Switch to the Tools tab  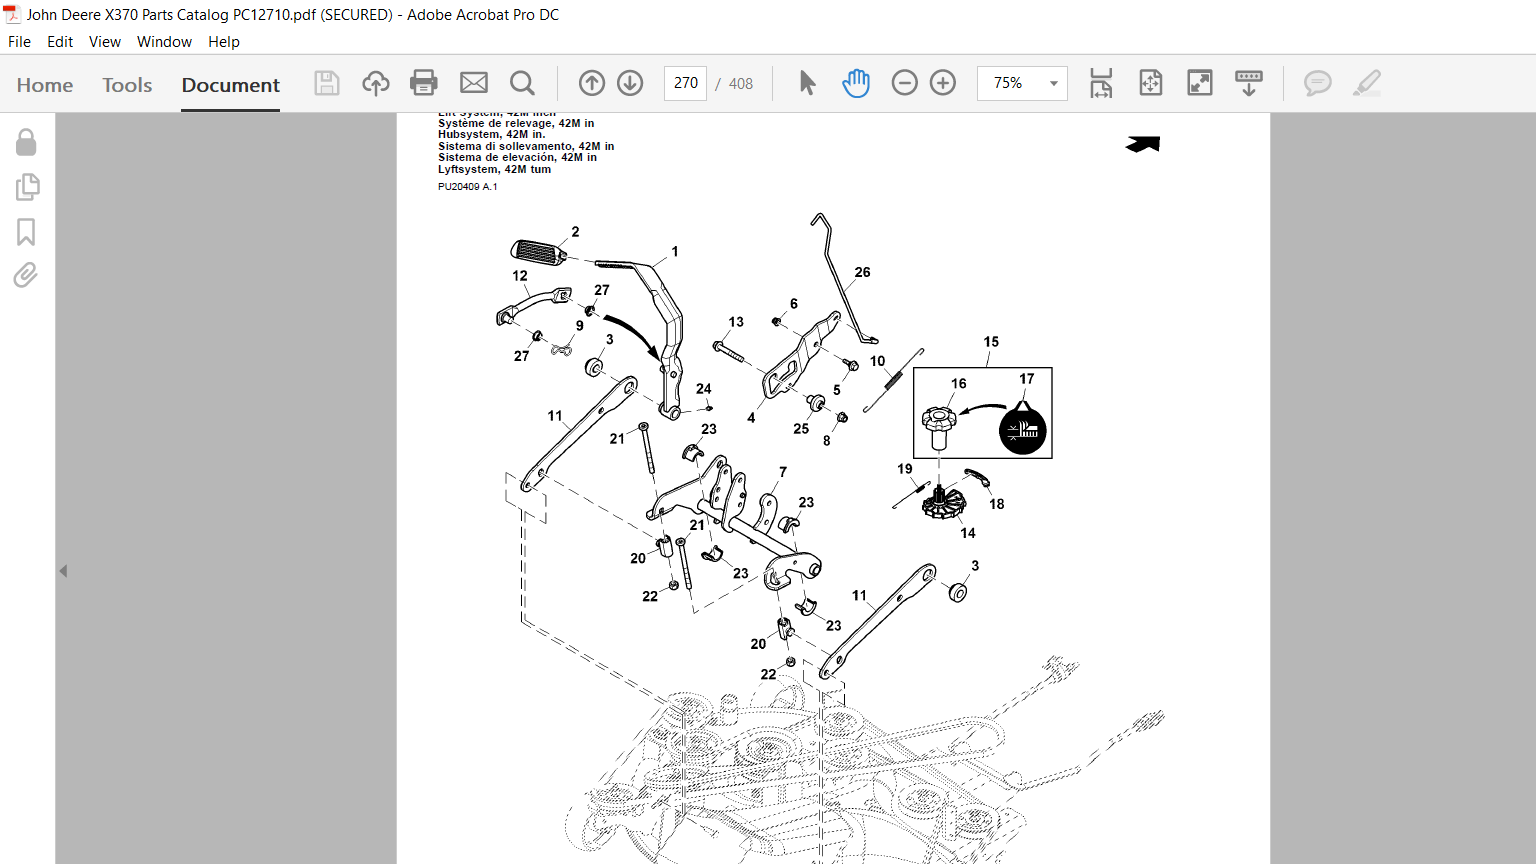(x=127, y=85)
